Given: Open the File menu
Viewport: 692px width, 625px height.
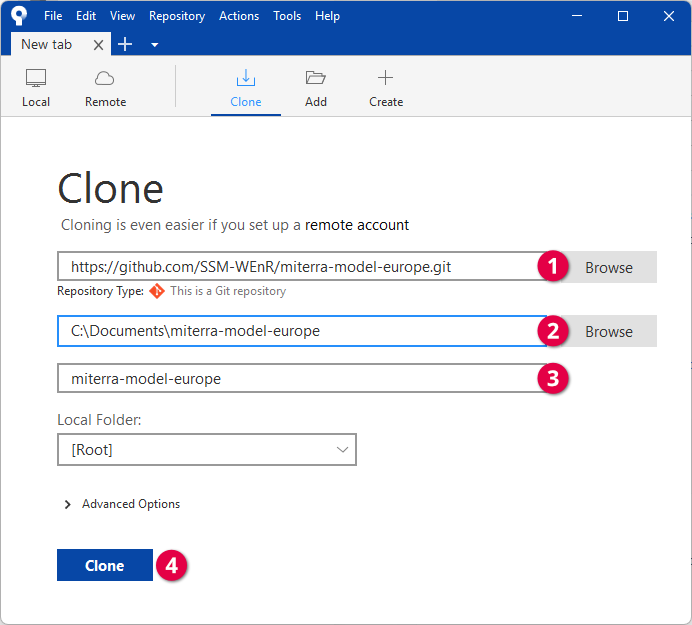Looking at the screenshot, I should 53,16.
